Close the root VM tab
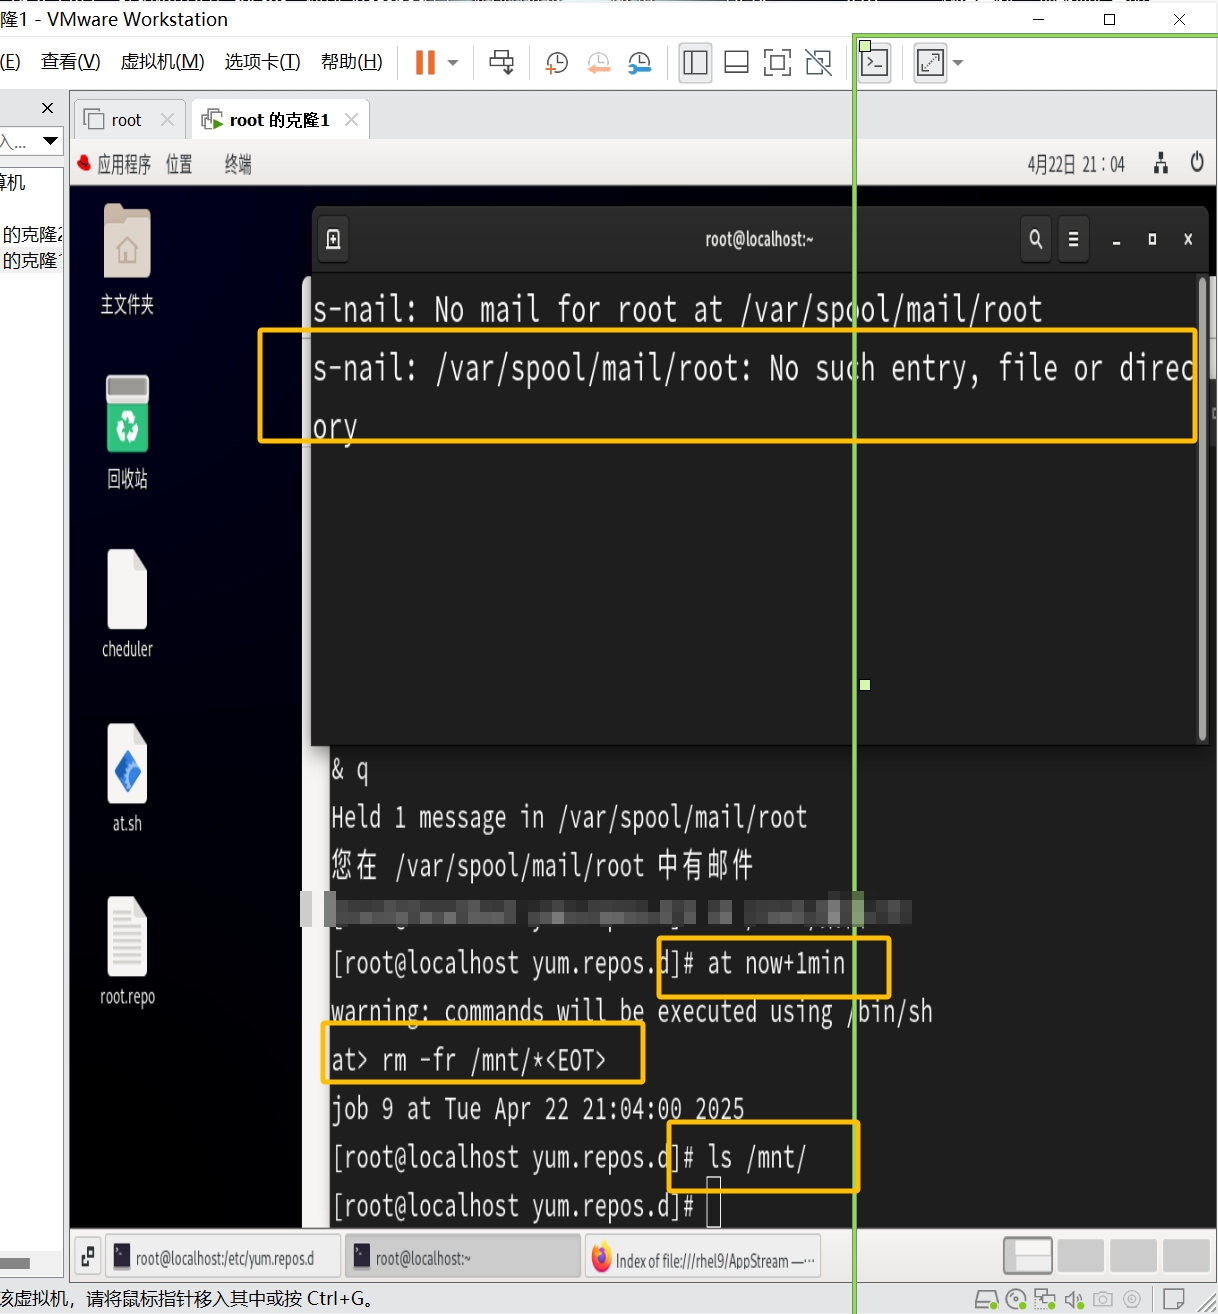The height and width of the screenshot is (1314, 1218). click(167, 120)
